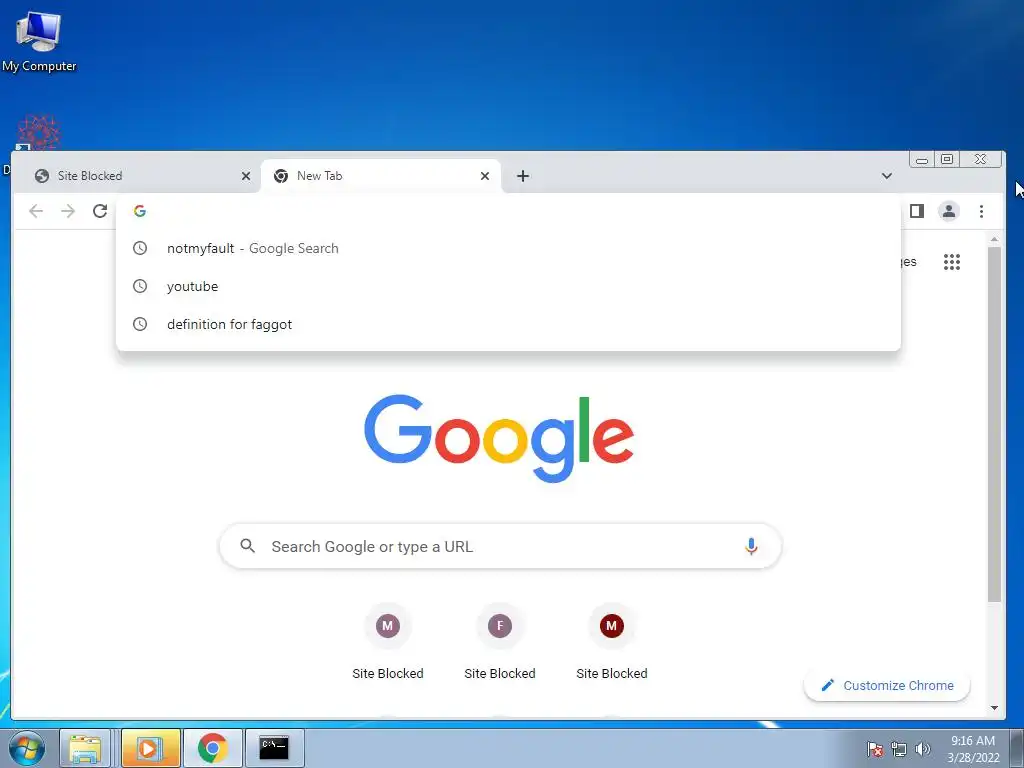Screen dimensions: 1024x768
Task: Select the My Computer desktop icon
Action: coord(39,41)
